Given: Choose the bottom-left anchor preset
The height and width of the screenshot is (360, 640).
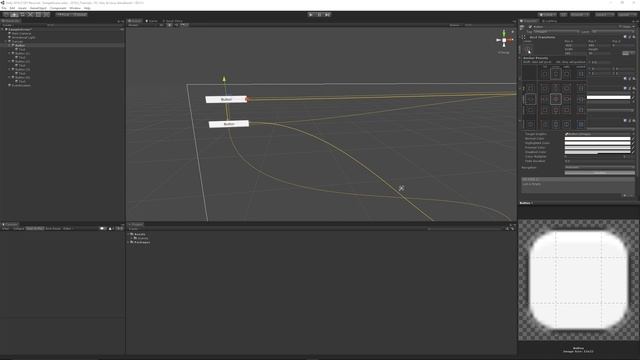Looking at the screenshot, I should pos(545,110).
